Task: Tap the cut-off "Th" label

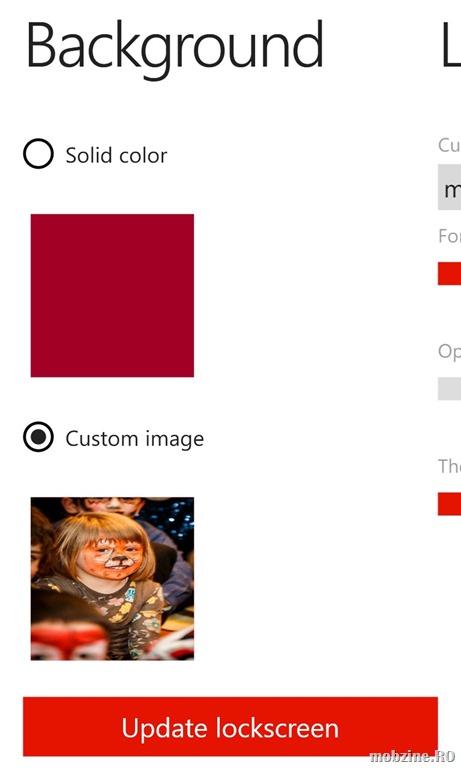Action: [x=449, y=466]
